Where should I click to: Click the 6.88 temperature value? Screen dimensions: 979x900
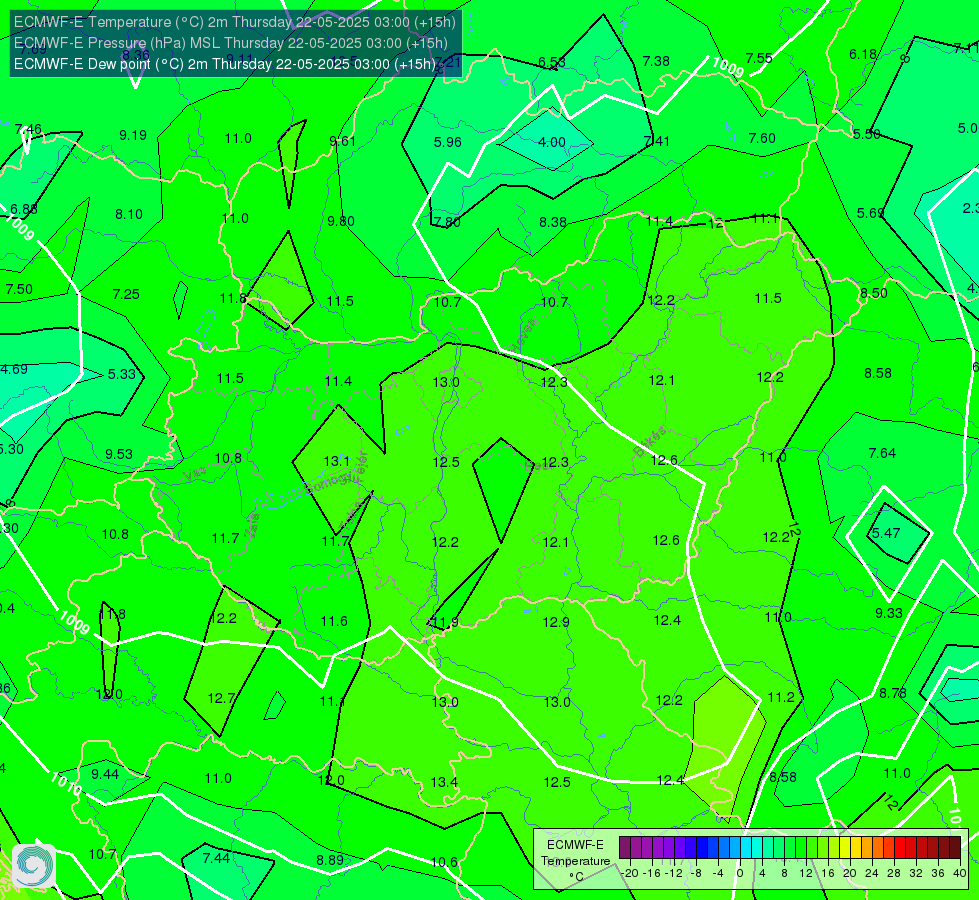click(x=24, y=210)
